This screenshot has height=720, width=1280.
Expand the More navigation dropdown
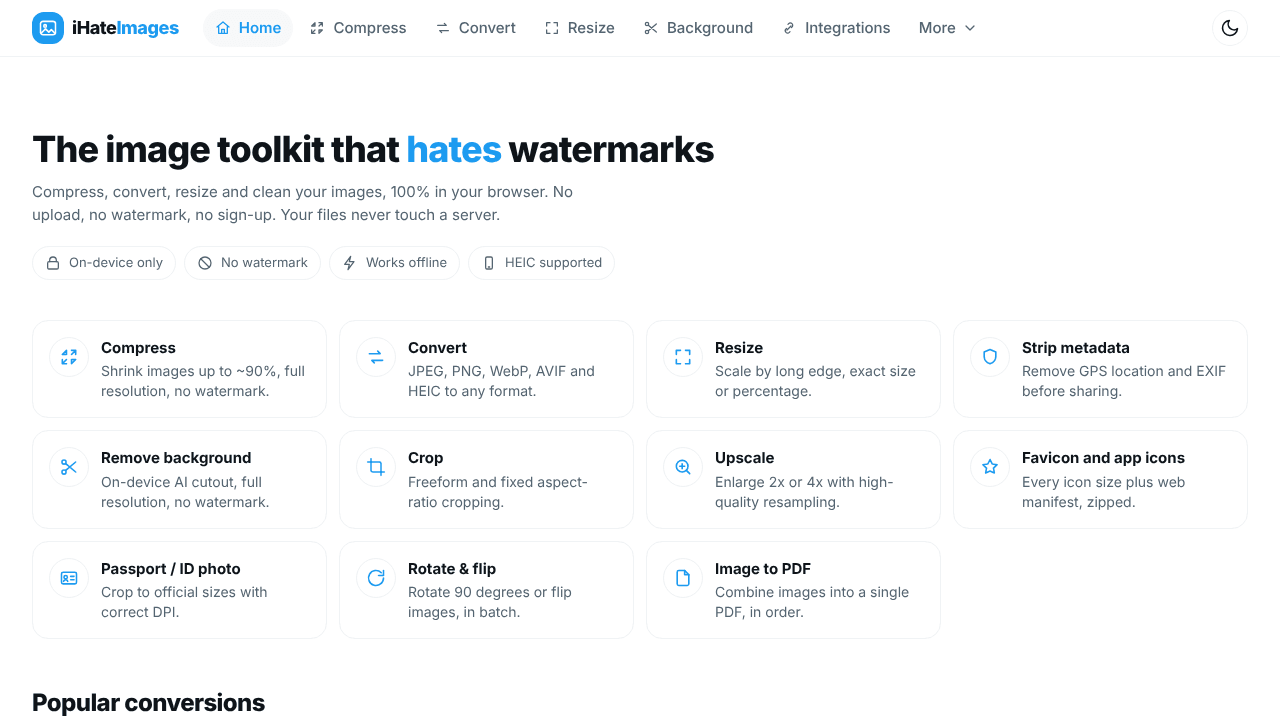coord(946,28)
